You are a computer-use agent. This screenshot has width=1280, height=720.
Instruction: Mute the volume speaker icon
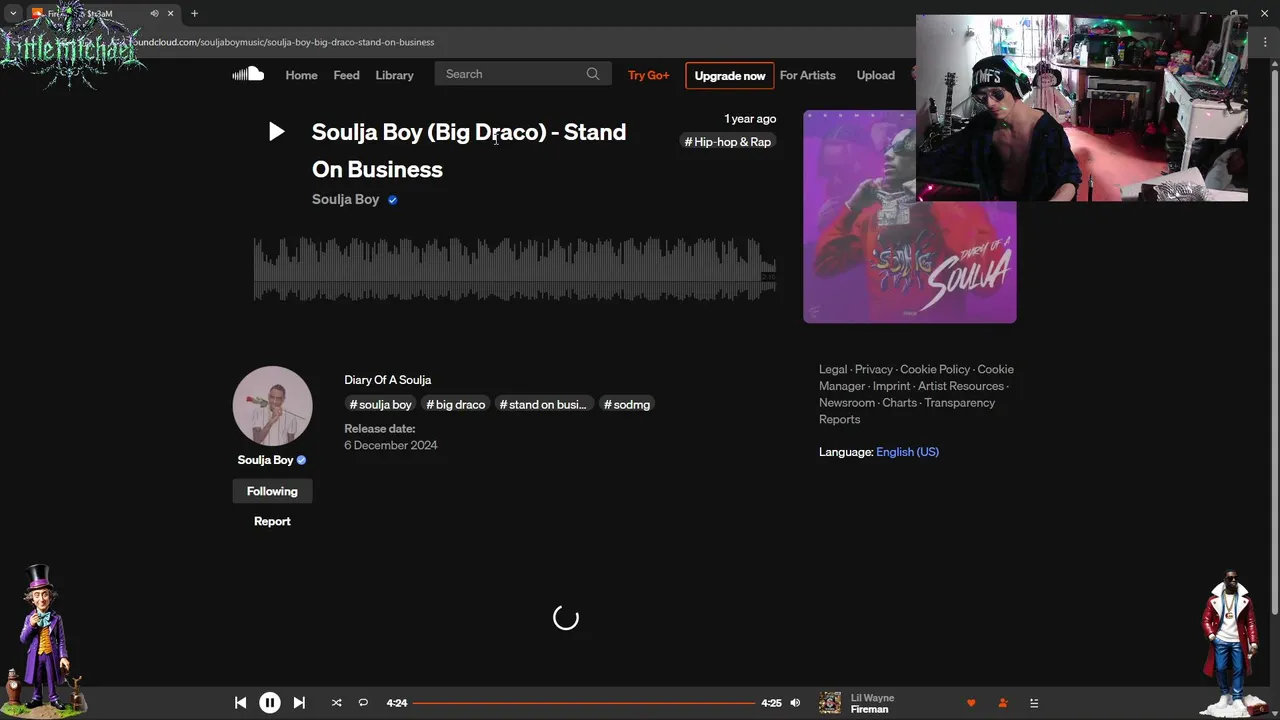(795, 703)
